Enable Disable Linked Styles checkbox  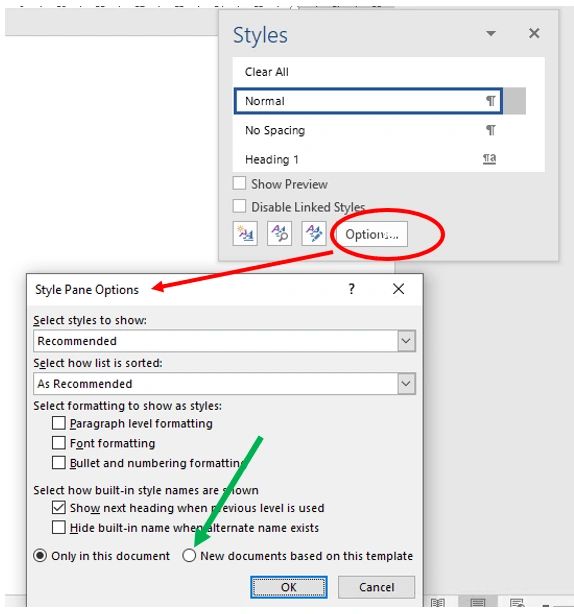239,206
